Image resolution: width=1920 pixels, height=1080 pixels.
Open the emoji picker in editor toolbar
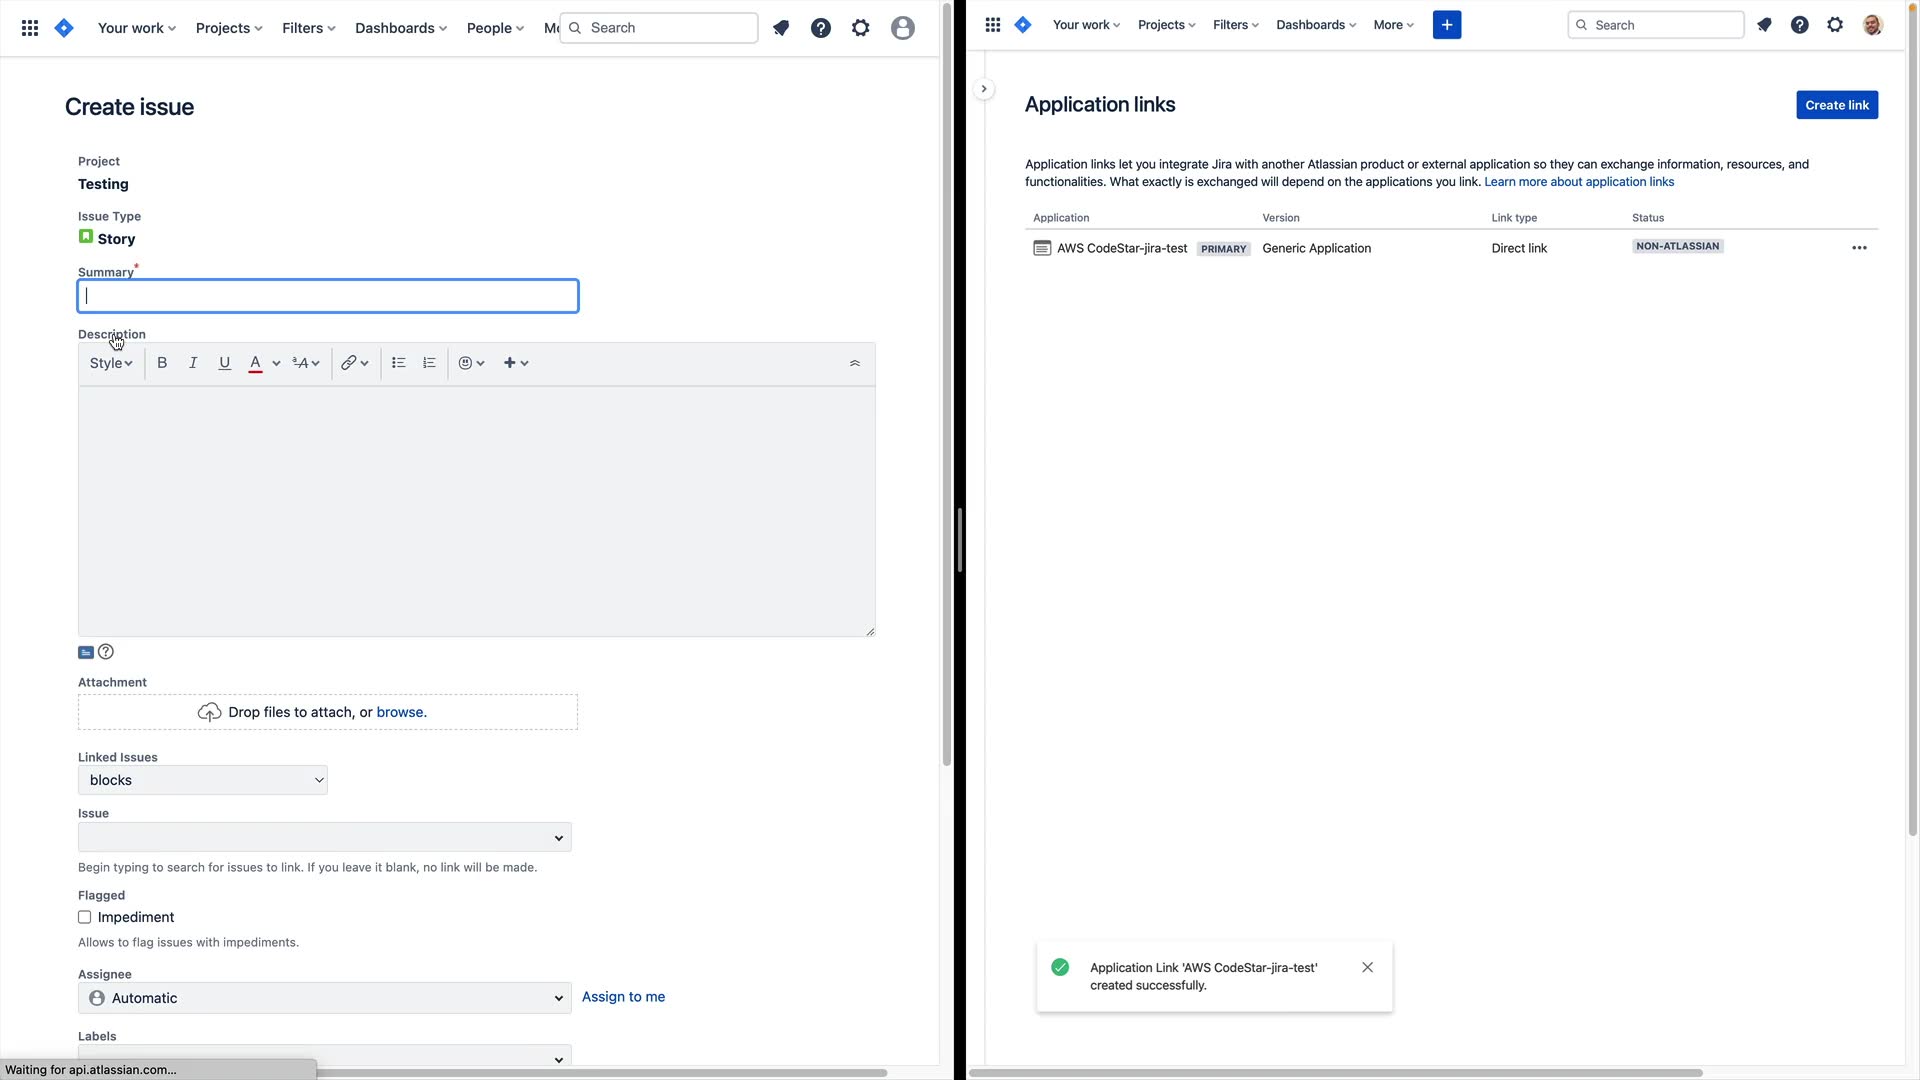tap(471, 363)
